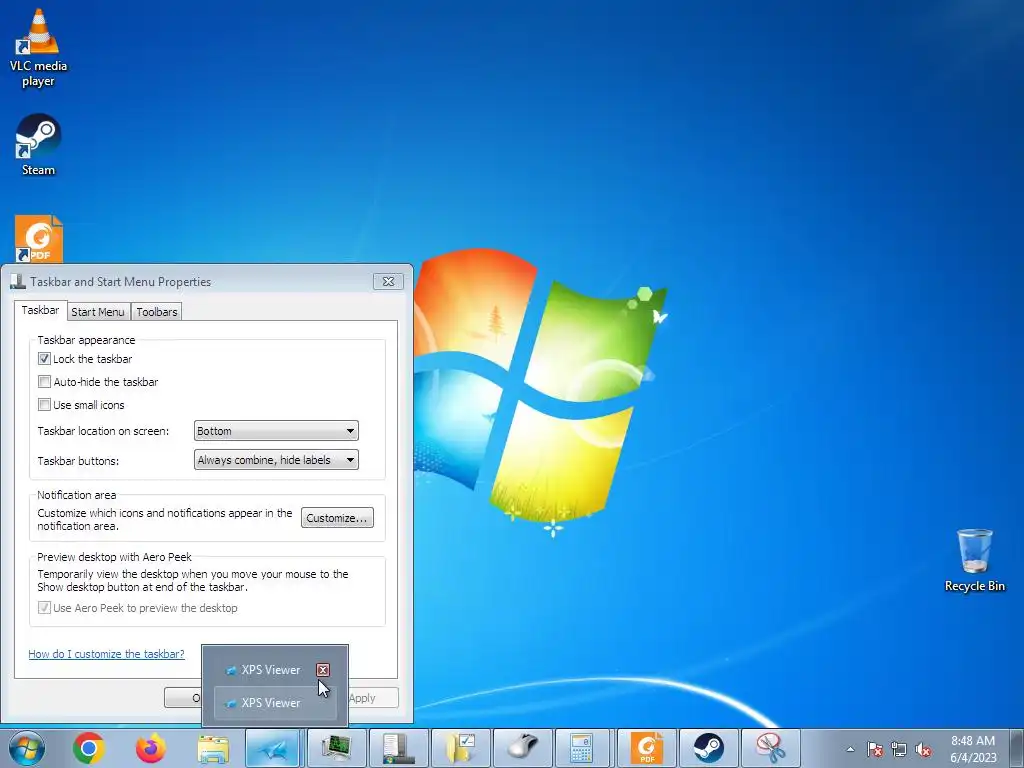This screenshot has height=768, width=1024.
Task: Uncheck Lock the taskbar
Action: (85, 359)
